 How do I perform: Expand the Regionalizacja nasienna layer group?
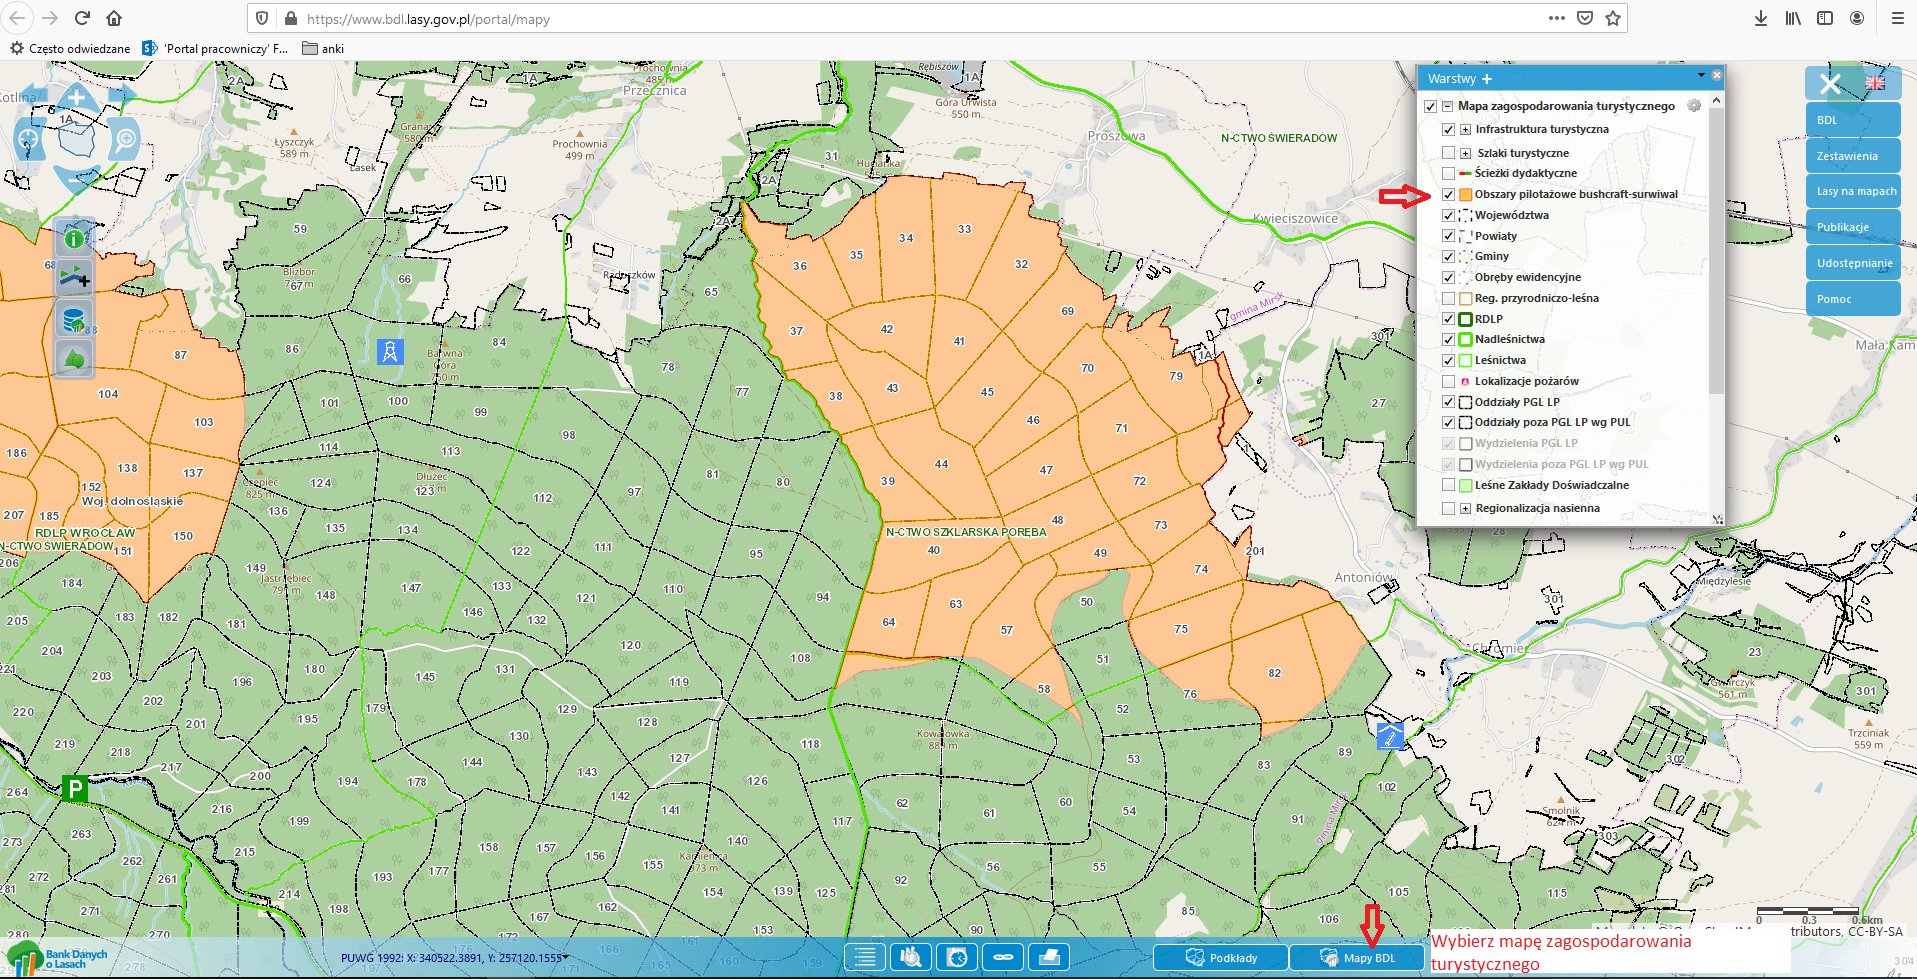[1466, 508]
